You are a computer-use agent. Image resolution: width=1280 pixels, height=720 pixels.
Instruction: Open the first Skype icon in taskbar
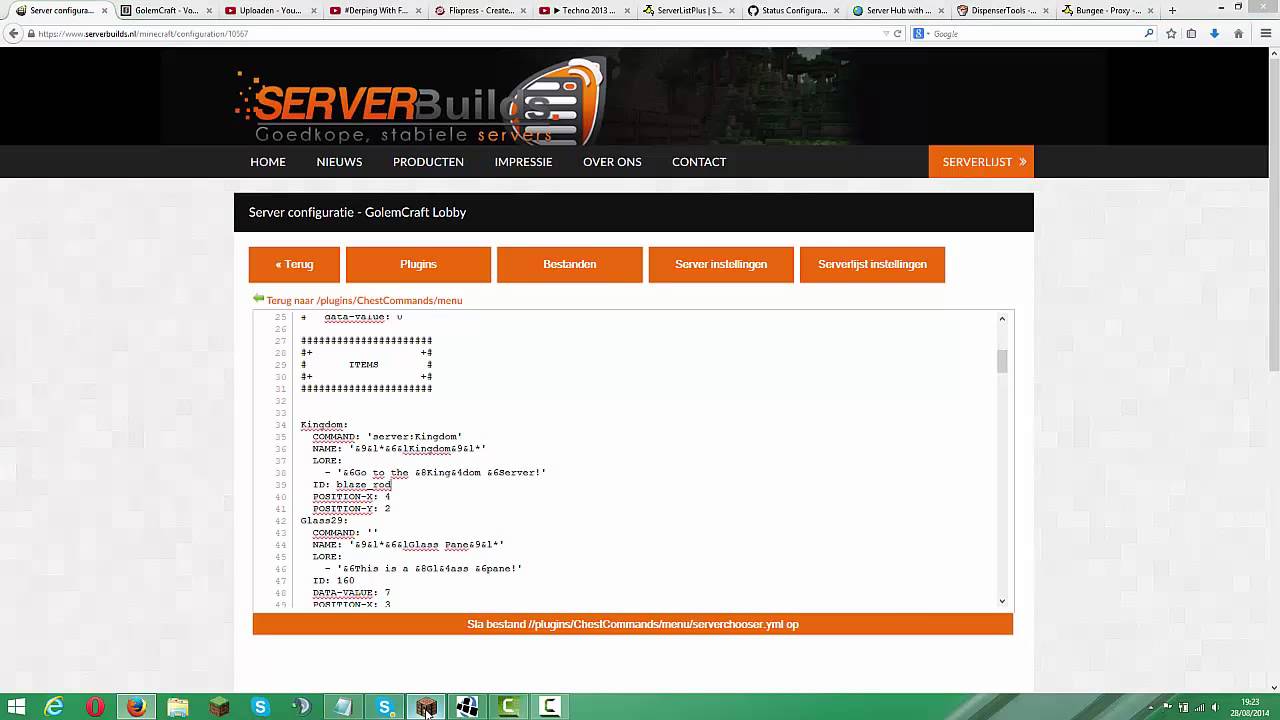[x=260, y=708]
